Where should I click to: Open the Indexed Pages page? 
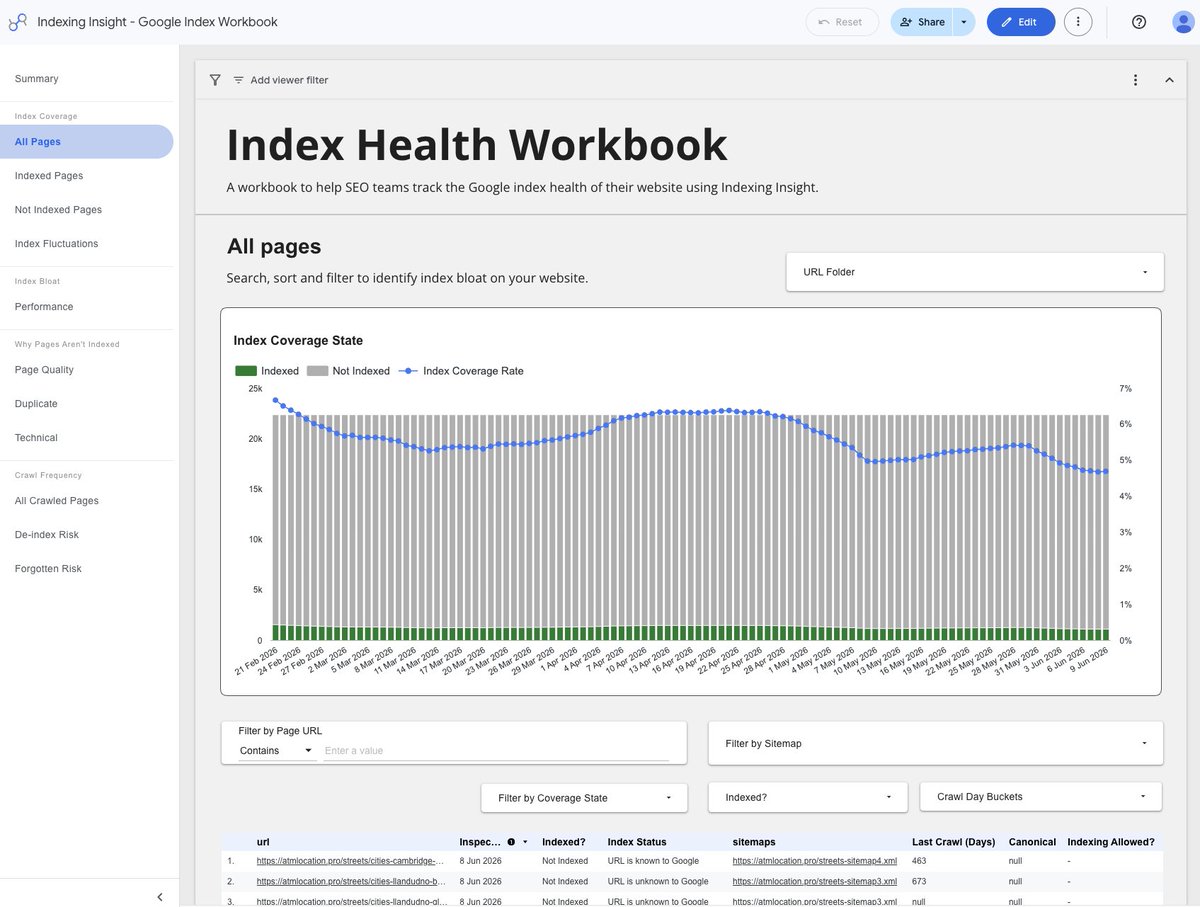(x=49, y=176)
